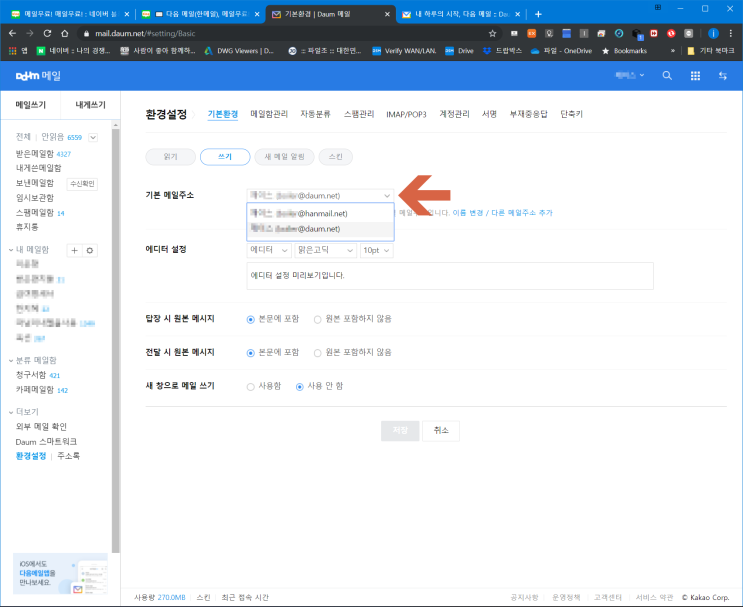Screen dimensions: 743x607
Task: Click the 내게쓰기 button
Action: coord(91,105)
